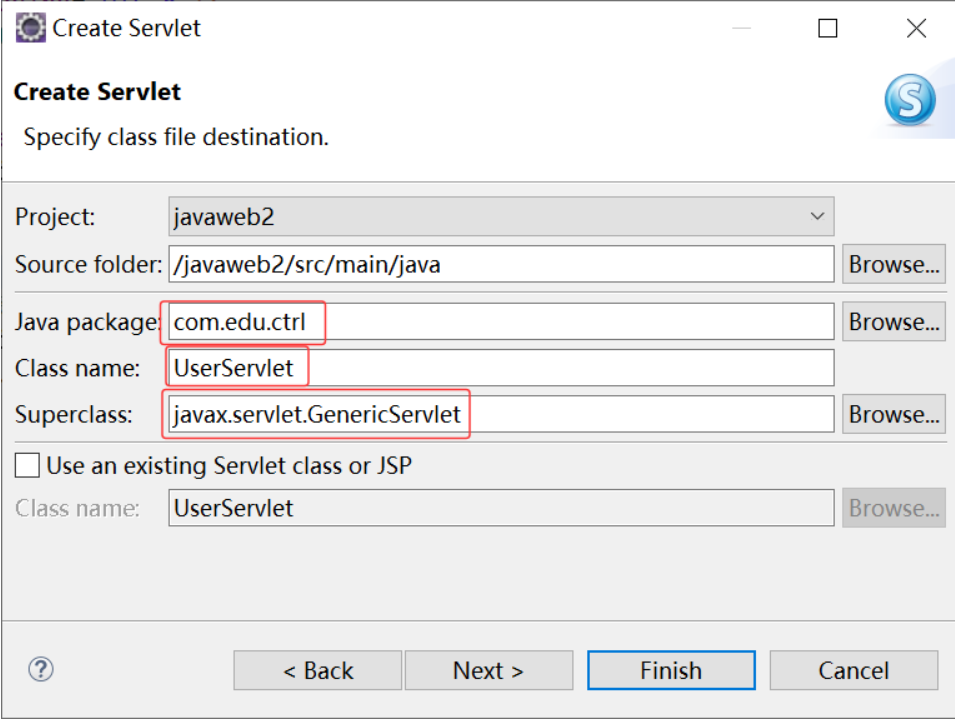The image size is (955, 719).
Task: Browse for the Superclass
Action: (x=893, y=414)
